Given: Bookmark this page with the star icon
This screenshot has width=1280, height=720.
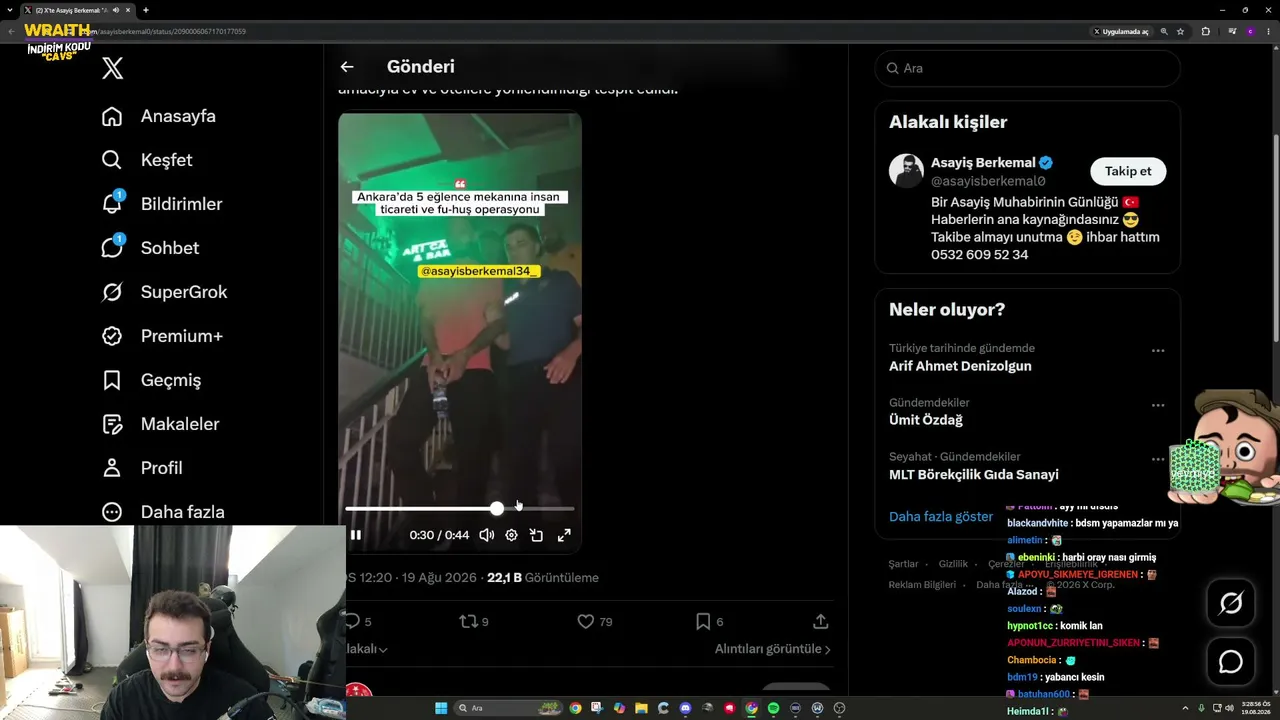Looking at the screenshot, I should [1180, 31].
